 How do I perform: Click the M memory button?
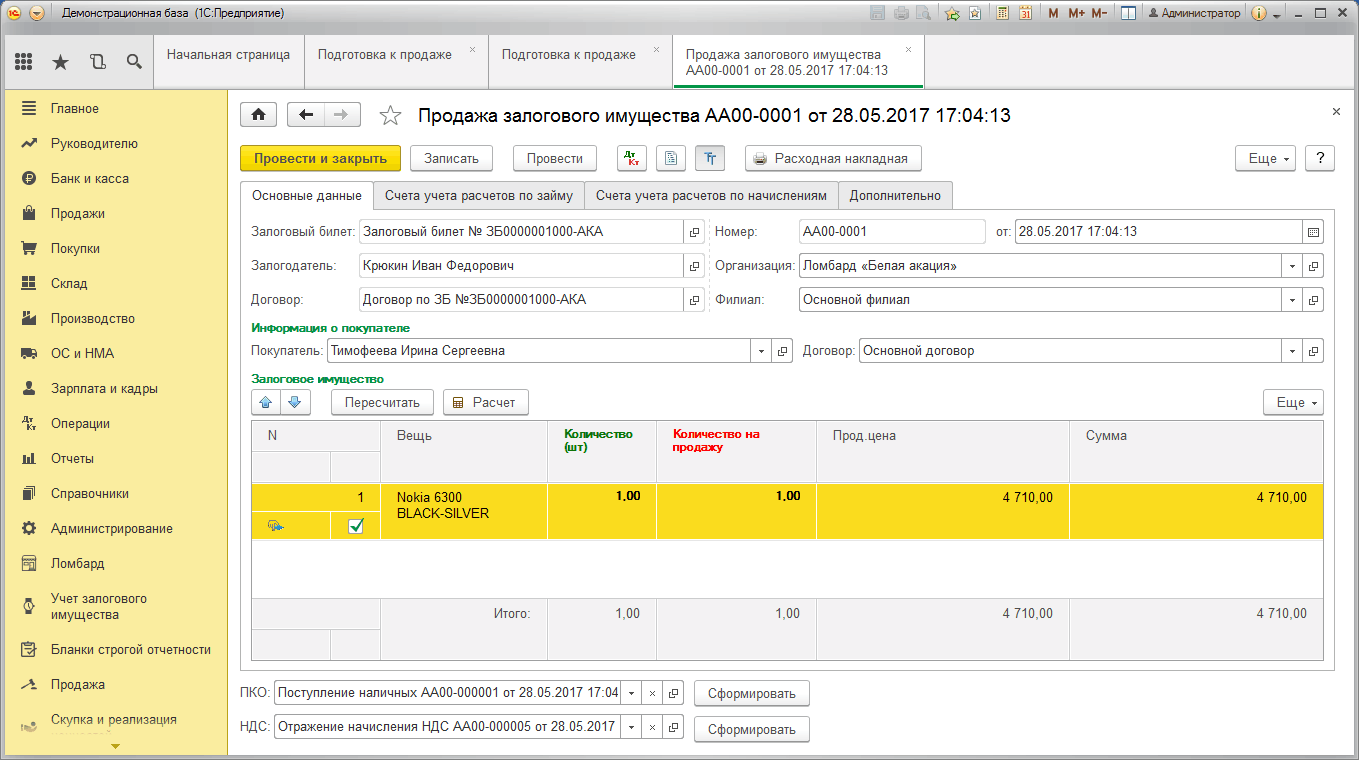click(x=1053, y=13)
